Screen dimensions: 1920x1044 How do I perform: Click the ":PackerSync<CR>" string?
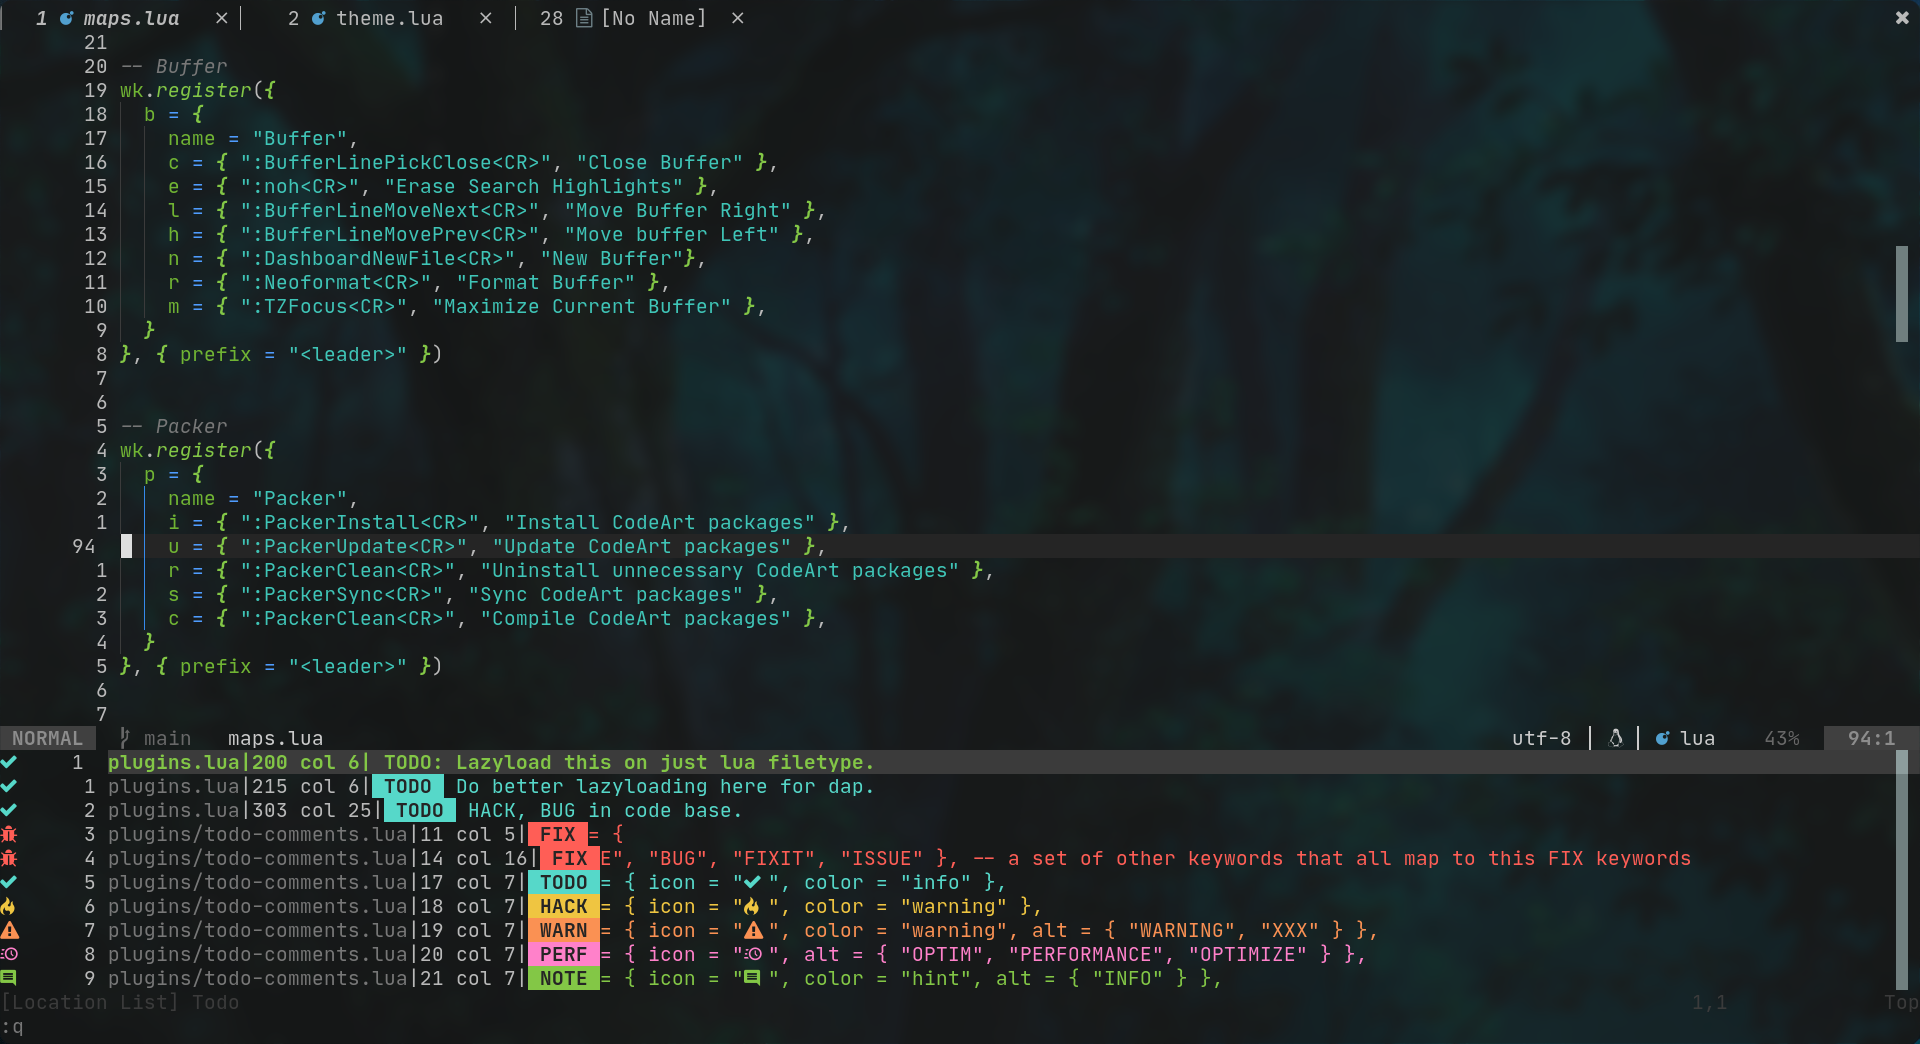341,594
